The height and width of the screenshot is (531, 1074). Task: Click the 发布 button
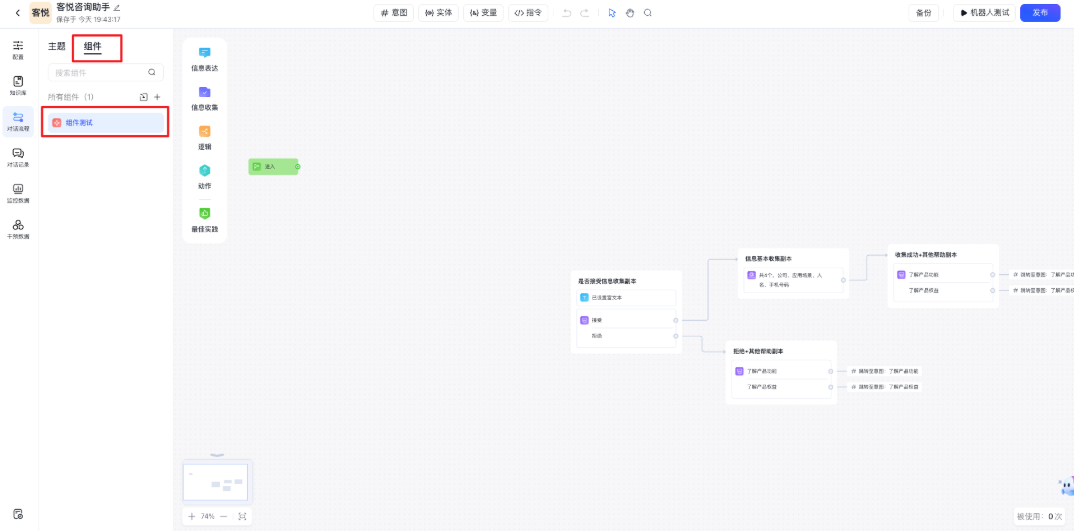point(1040,13)
